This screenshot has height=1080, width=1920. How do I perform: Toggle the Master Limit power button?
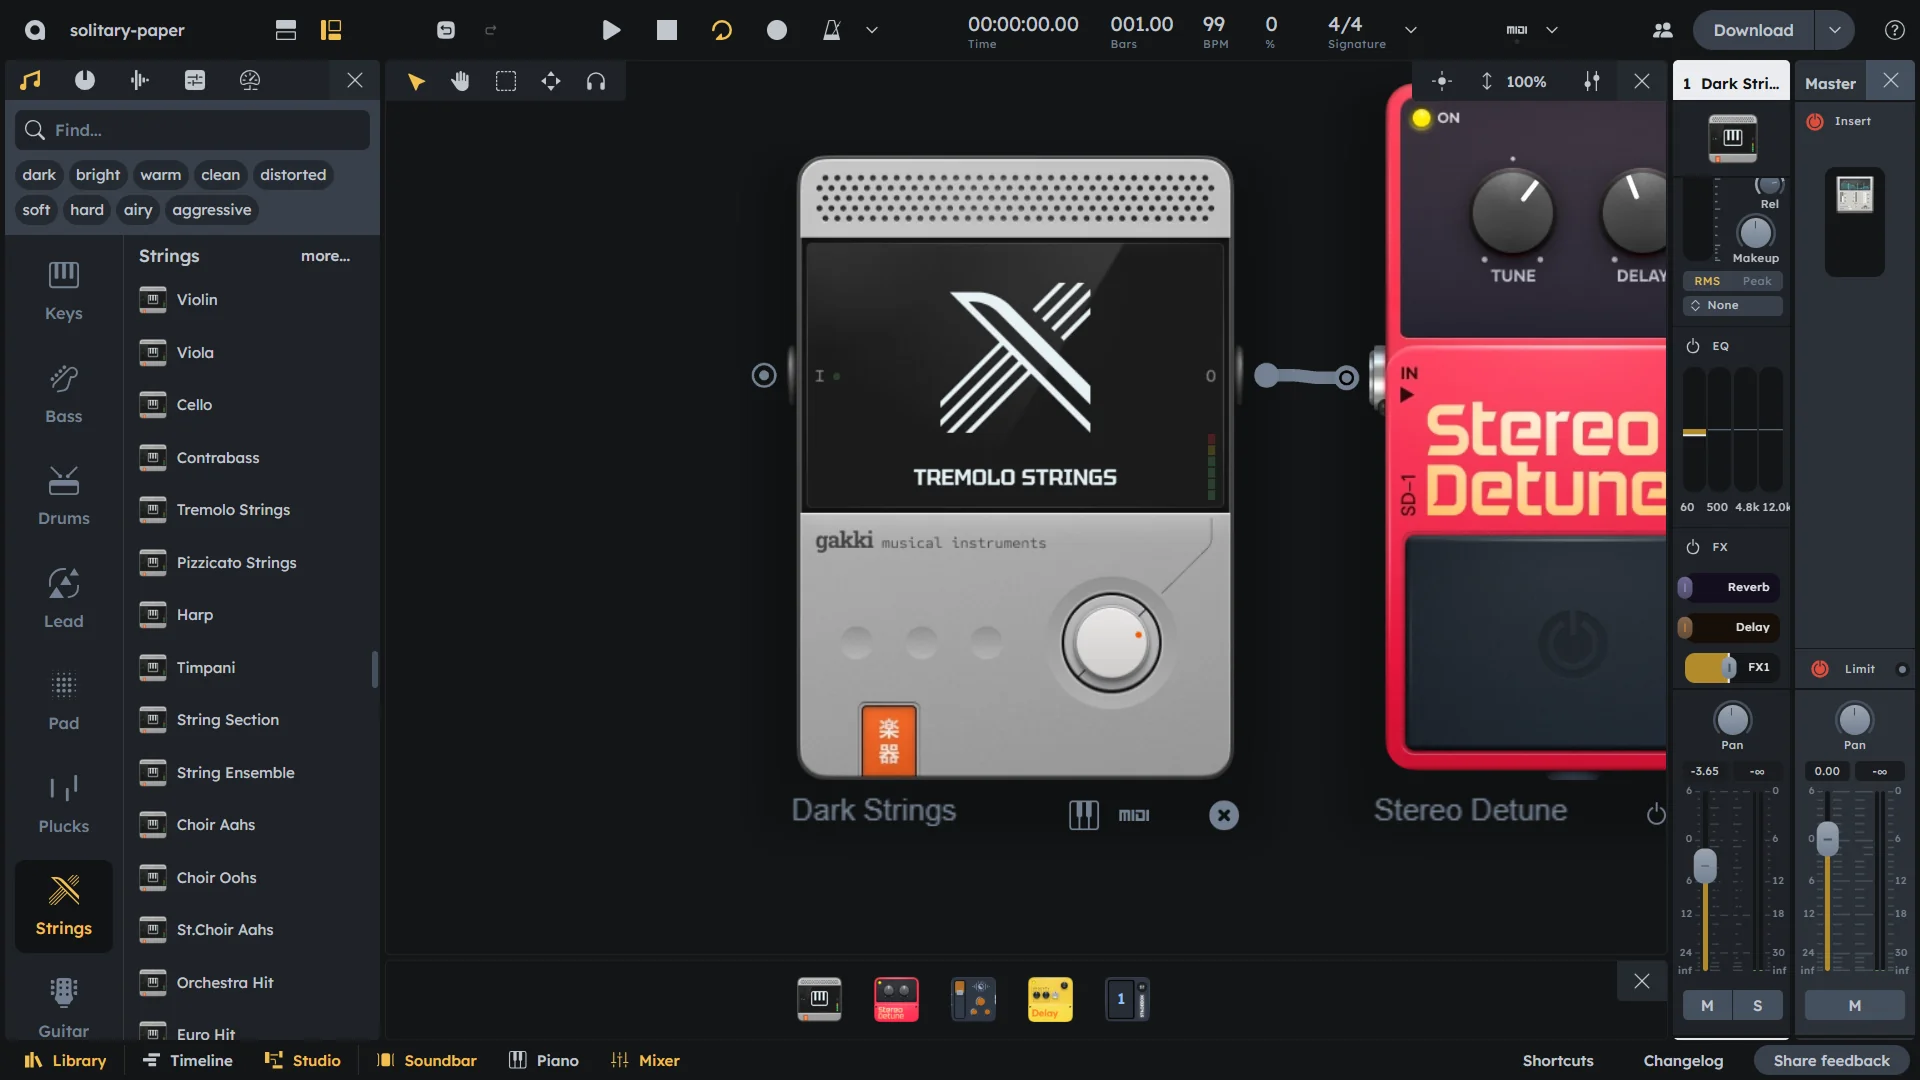point(1820,669)
